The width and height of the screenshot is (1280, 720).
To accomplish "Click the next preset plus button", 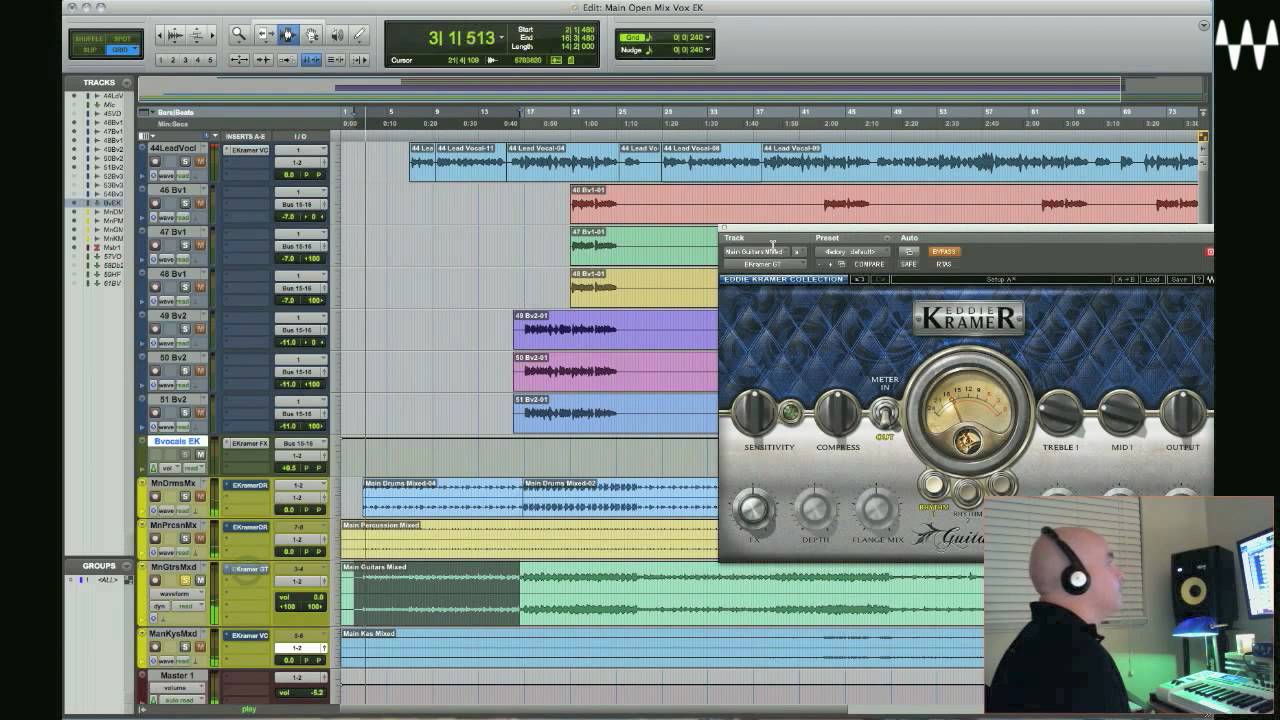I will click(831, 264).
